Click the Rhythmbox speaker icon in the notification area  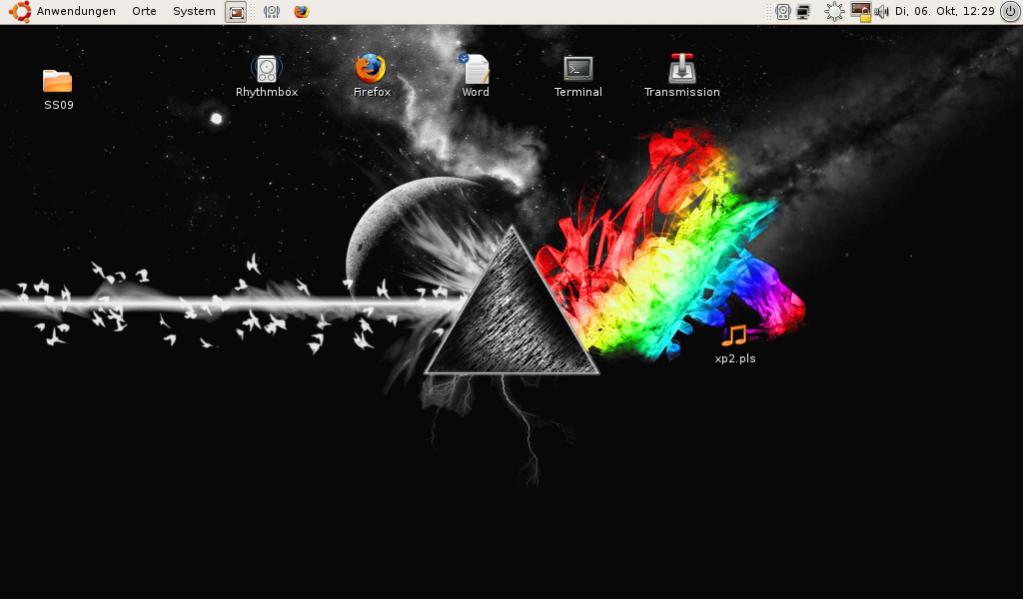pyautogui.click(x=783, y=12)
